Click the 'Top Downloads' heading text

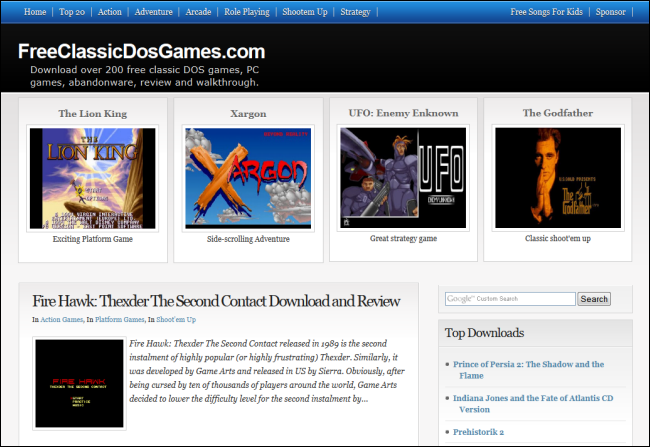point(484,333)
